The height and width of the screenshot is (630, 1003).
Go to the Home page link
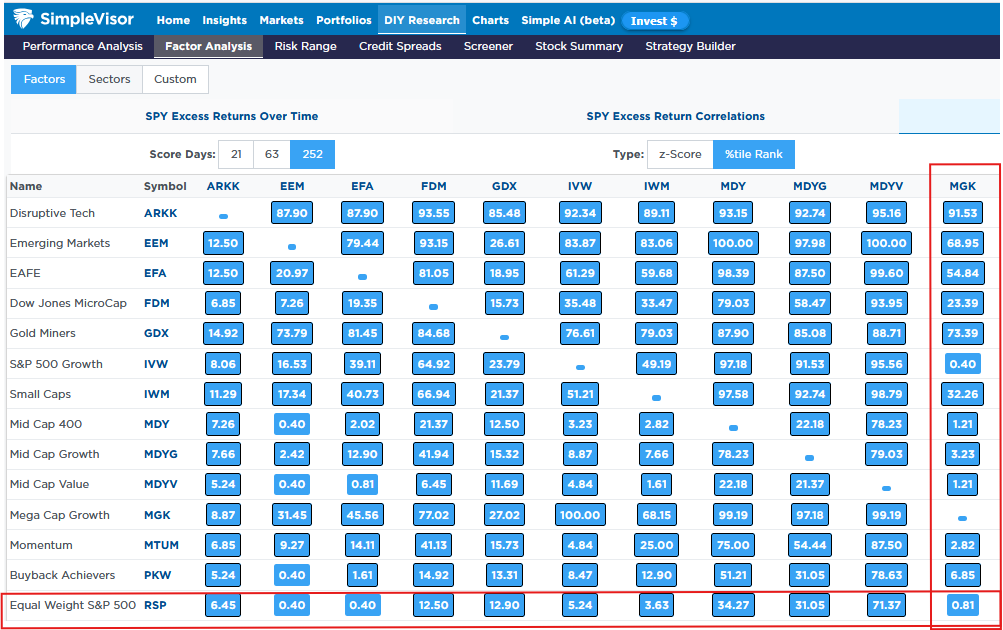172,20
